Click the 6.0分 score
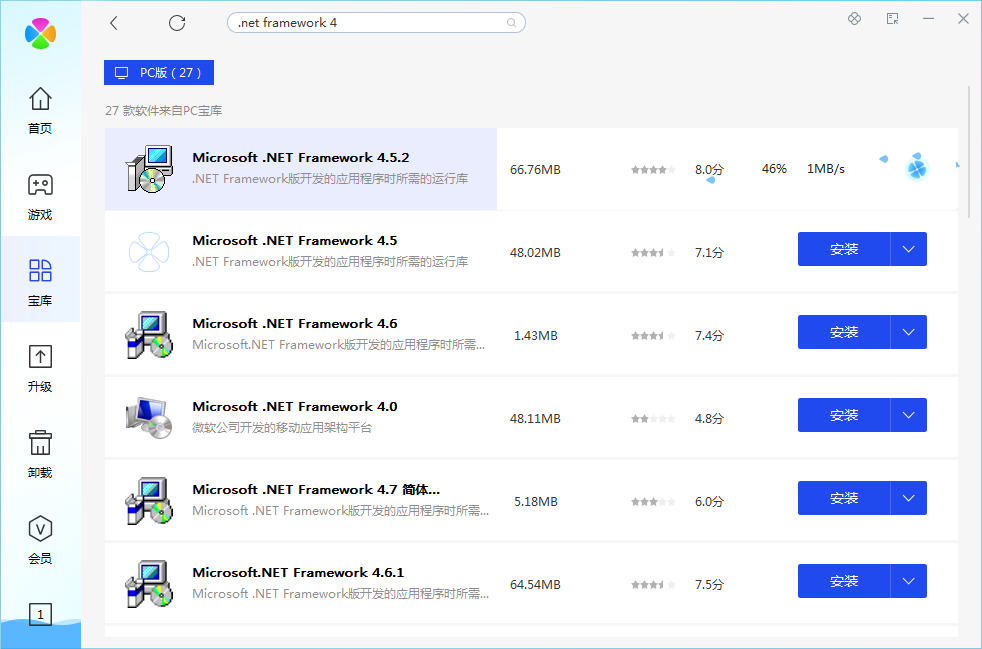Screen dimensions: 982x649 click(709, 502)
